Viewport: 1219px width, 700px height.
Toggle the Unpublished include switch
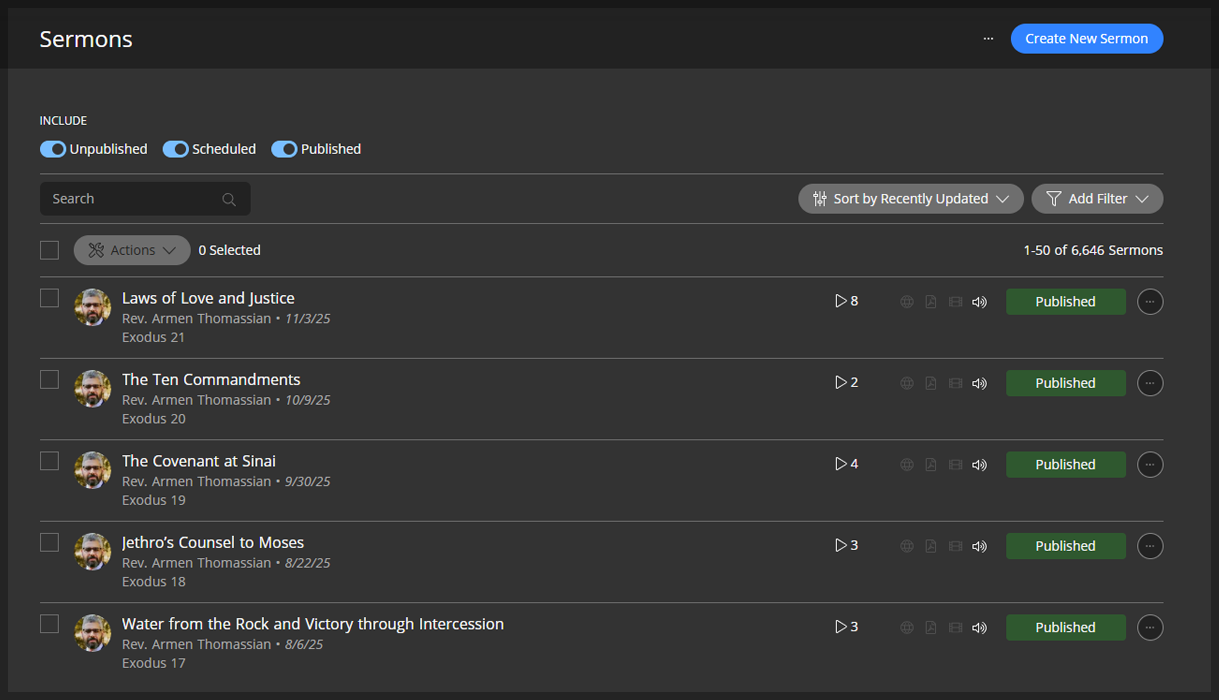coord(53,149)
